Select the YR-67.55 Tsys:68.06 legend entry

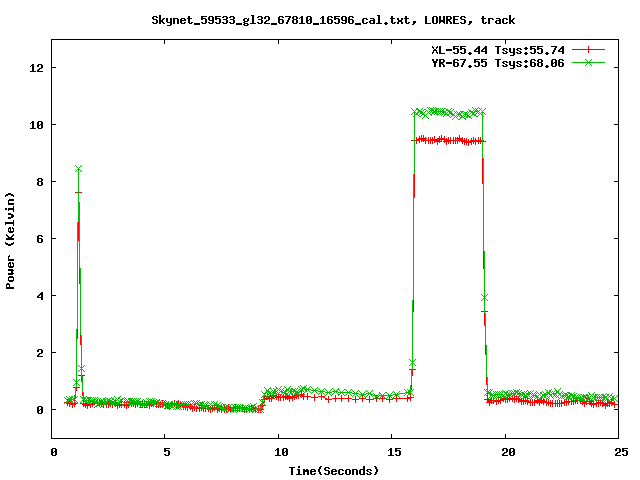[498, 63]
